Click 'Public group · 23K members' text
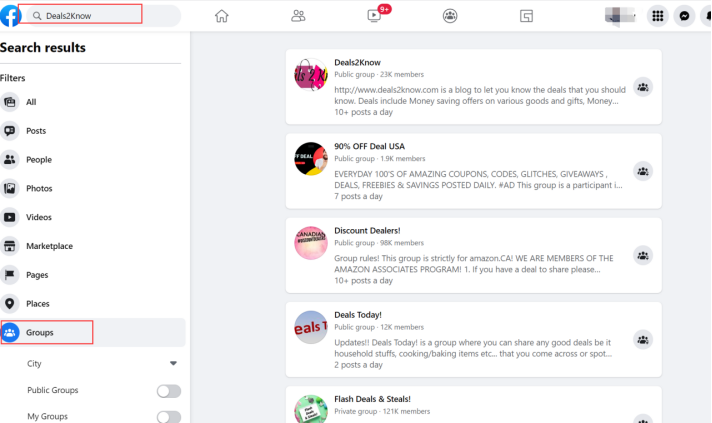 coord(379,74)
